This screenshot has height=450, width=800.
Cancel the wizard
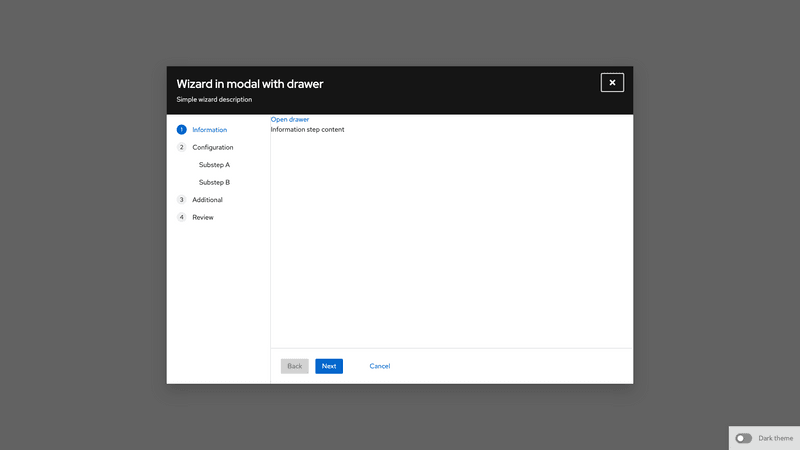click(x=379, y=366)
